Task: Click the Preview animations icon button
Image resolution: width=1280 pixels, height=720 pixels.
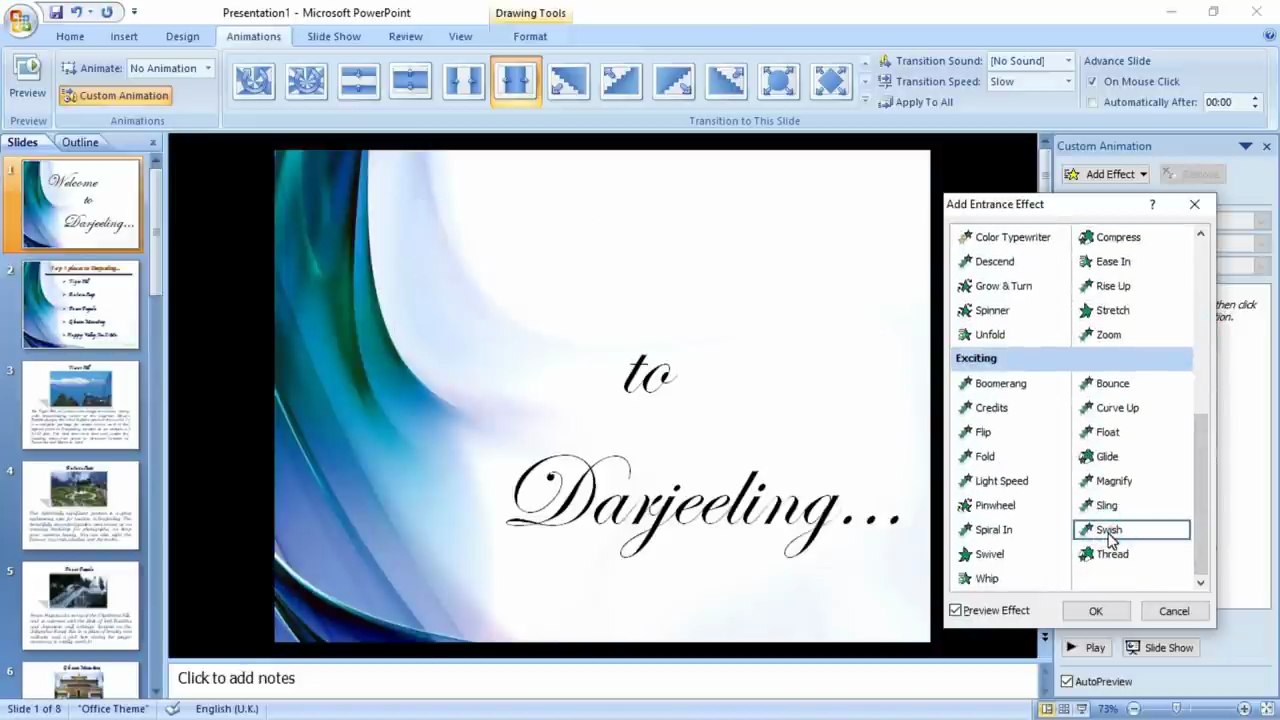Action: 27,78
